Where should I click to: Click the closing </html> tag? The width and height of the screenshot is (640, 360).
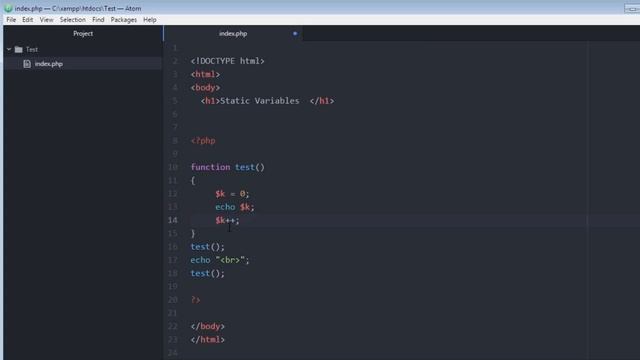tap(207, 340)
